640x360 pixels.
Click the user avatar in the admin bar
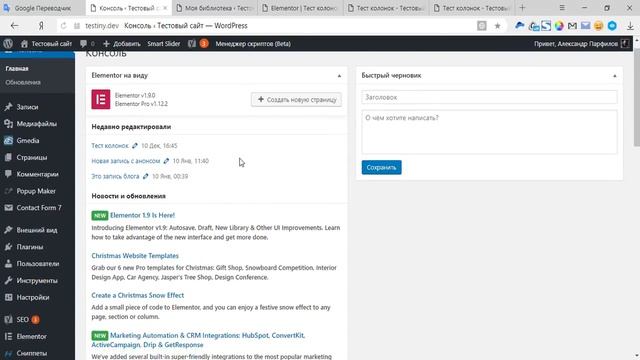coord(625,44)
